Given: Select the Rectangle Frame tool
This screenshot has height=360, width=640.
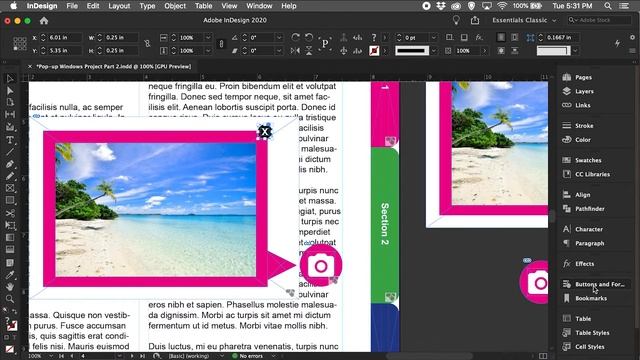Looking at the screenshot, I should [x=10, y=188].
